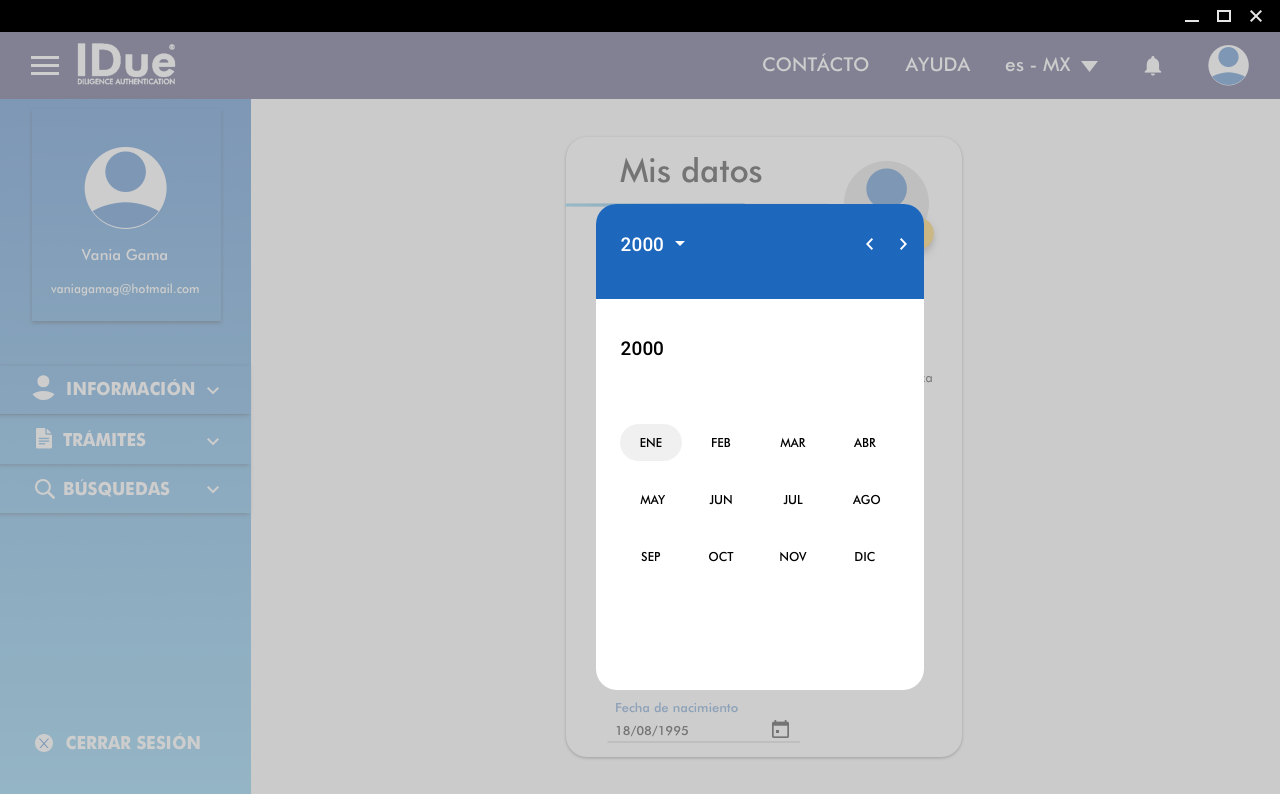Open the es - MX language dropdown

[1051, 65]
